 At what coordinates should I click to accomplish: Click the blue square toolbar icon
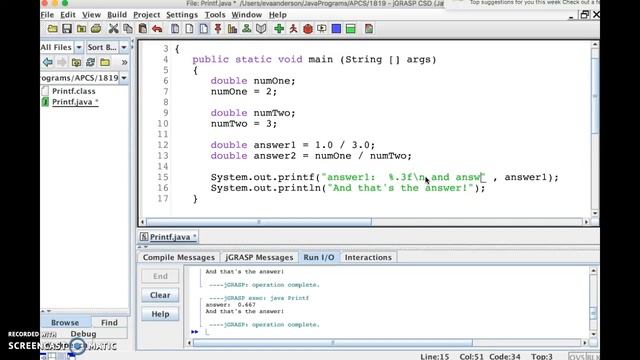(x=336, y=29)
